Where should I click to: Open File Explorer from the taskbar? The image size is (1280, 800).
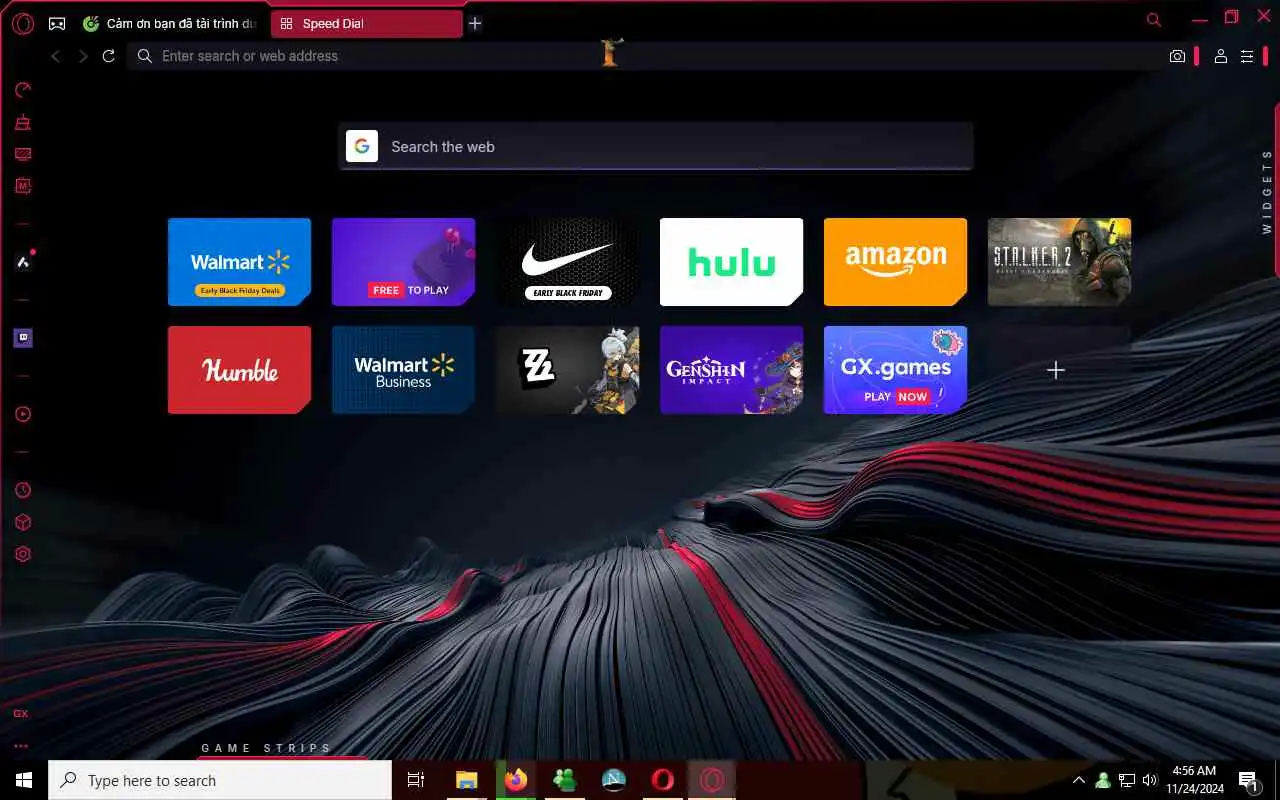pos(466,780)
